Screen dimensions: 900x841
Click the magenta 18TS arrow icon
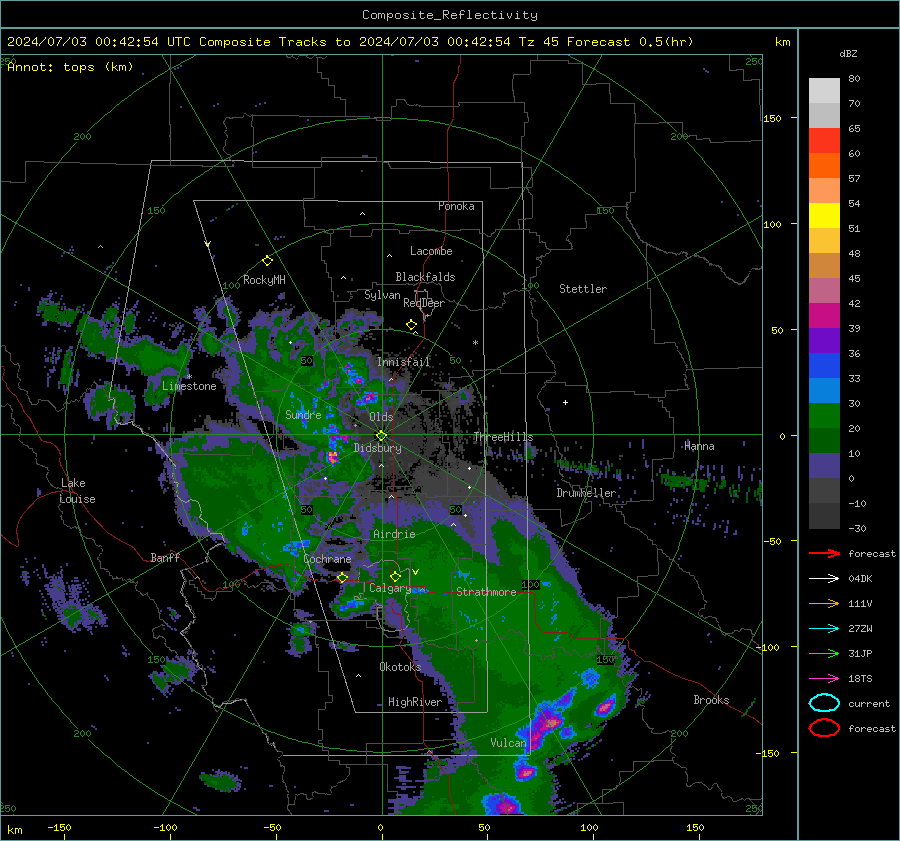click(x=824, y=679)
